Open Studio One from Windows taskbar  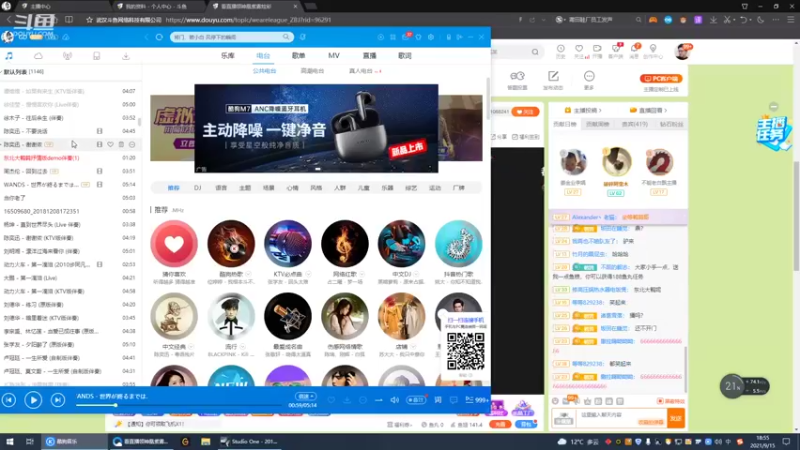point(251,441)
